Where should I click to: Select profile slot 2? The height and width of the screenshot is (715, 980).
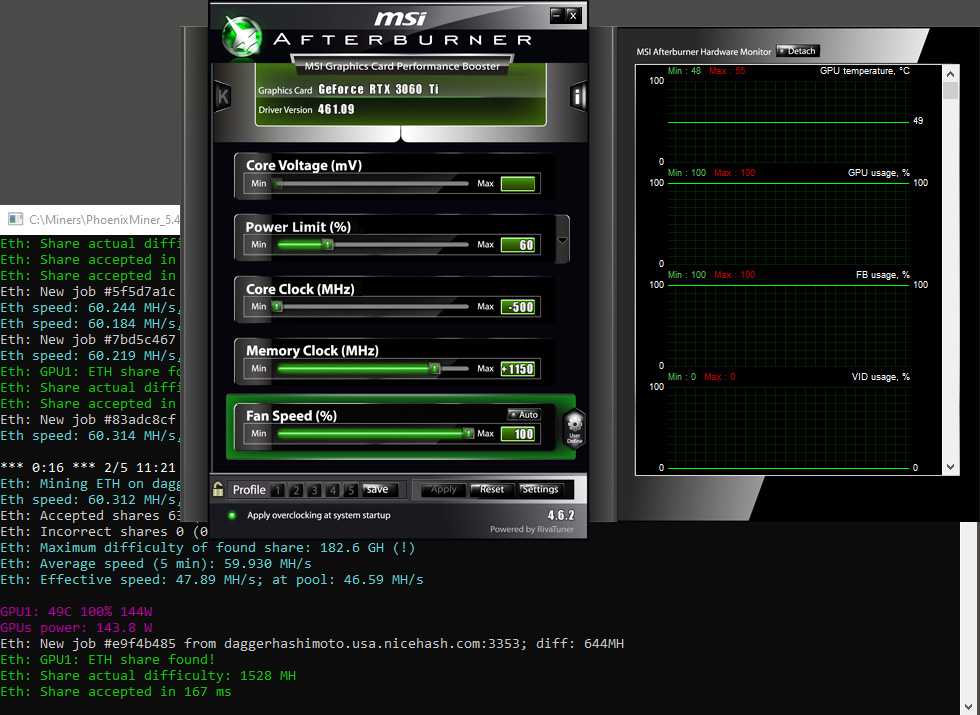pyautogui.click(x=297, y=490)
